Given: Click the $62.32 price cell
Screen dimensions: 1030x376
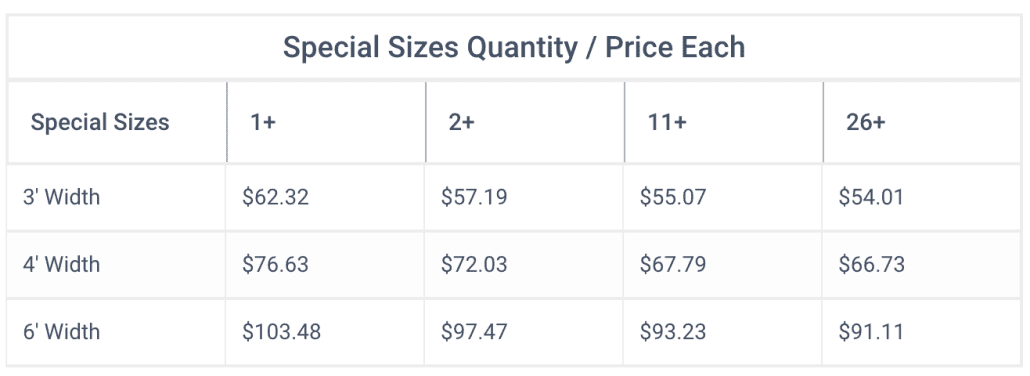Looking at the screenshot, I should pyautogui.click(x=275, y=197).
